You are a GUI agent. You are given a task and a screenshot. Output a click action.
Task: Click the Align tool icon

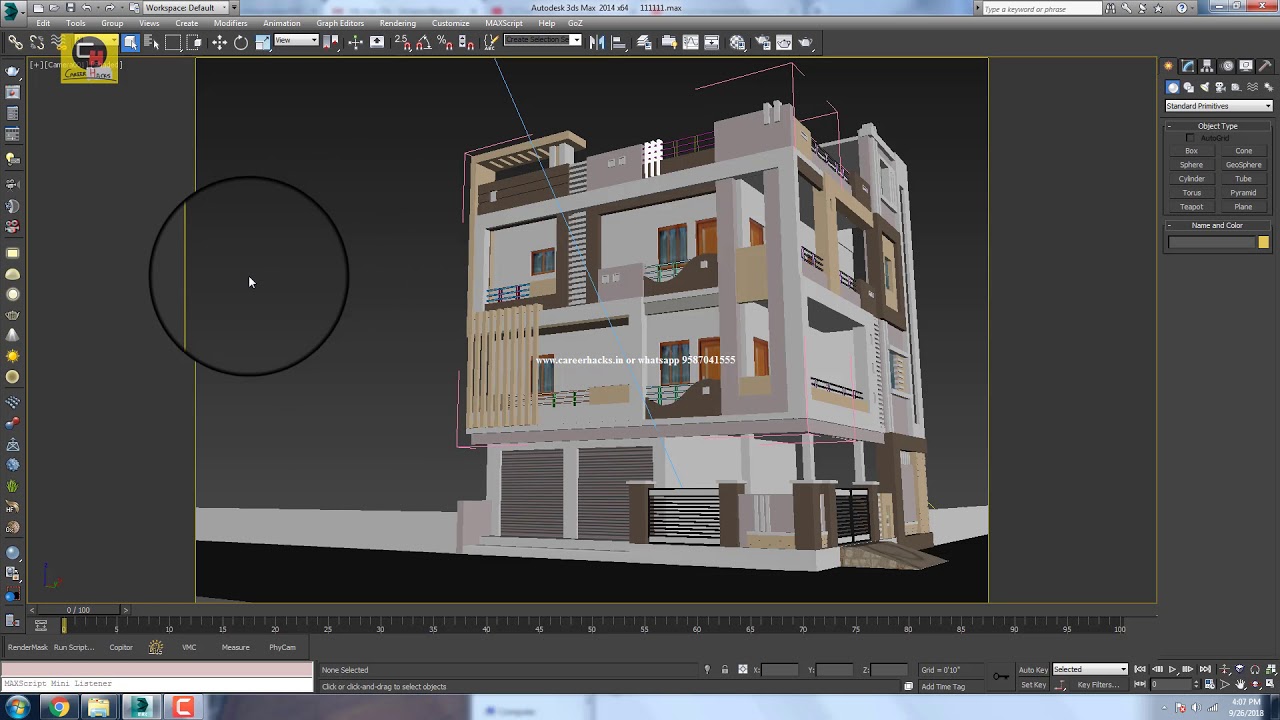618,42
